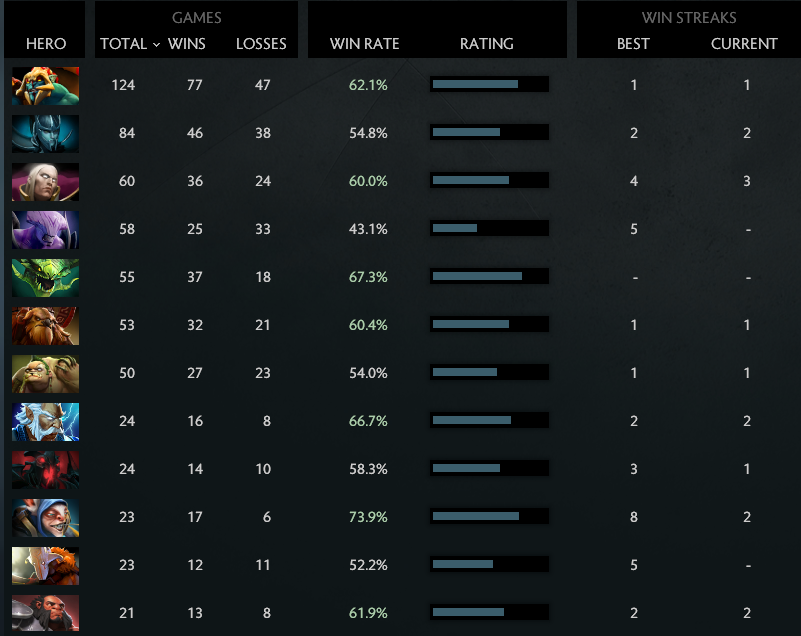Click the top hero portrait with 124 games
Viewport: 801px width, 636px height.
tap(45, 84)
